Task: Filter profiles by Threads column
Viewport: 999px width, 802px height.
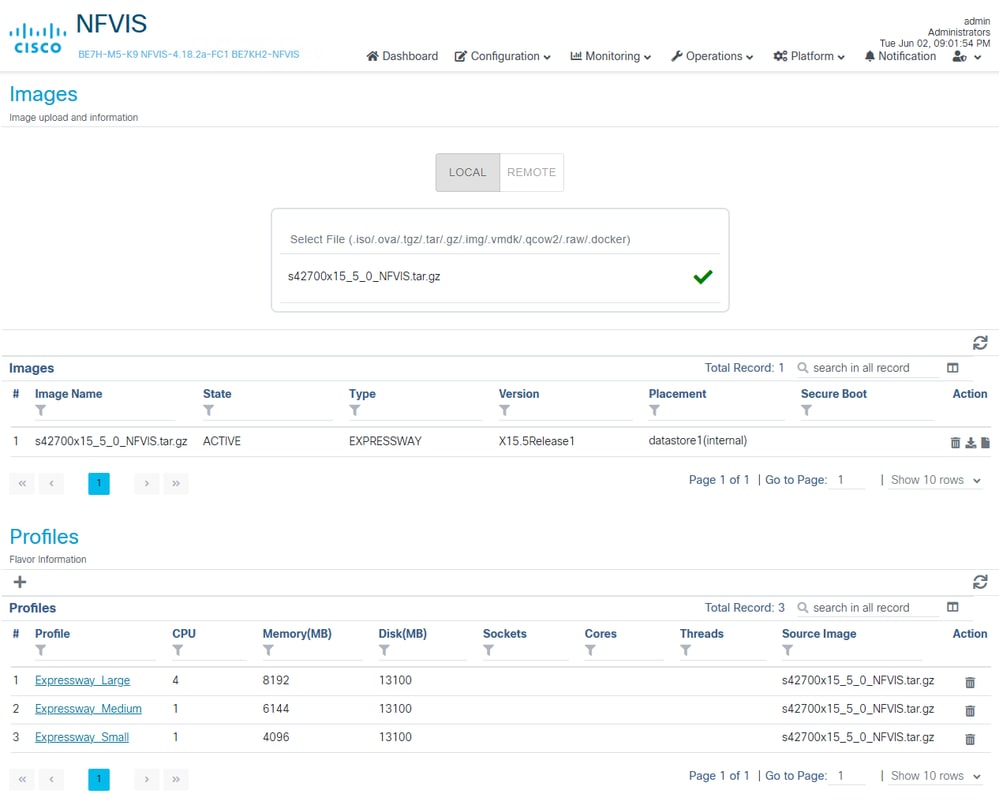Action: tap(686, 650)
